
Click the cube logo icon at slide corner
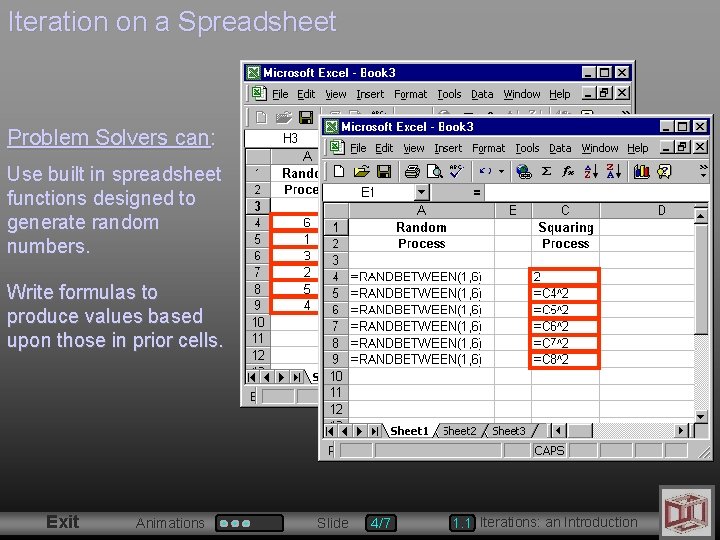coord(686,513)
